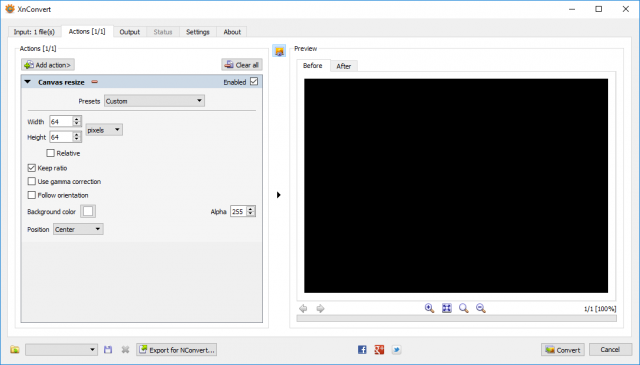Save the current script (floppy icon)
Image resolution: width=640 pixels, height=365 pixels.
[x=108, y=349]
